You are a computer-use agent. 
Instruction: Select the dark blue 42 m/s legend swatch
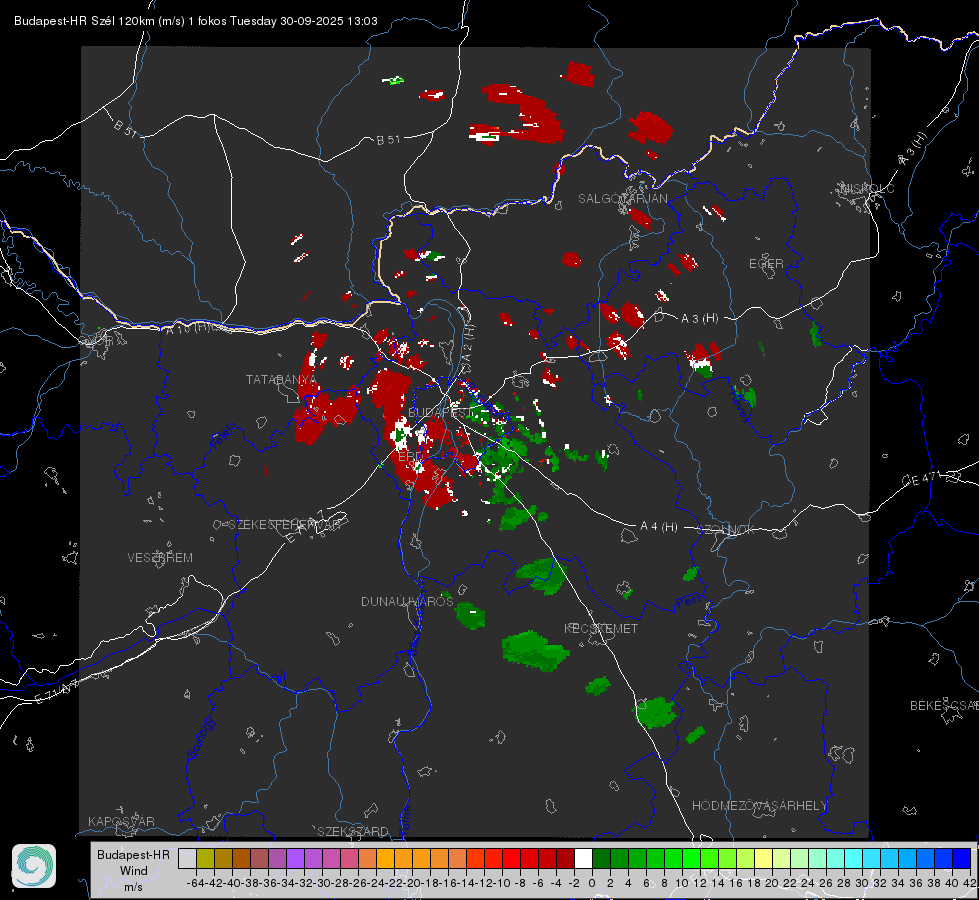[x=961, y=858]
